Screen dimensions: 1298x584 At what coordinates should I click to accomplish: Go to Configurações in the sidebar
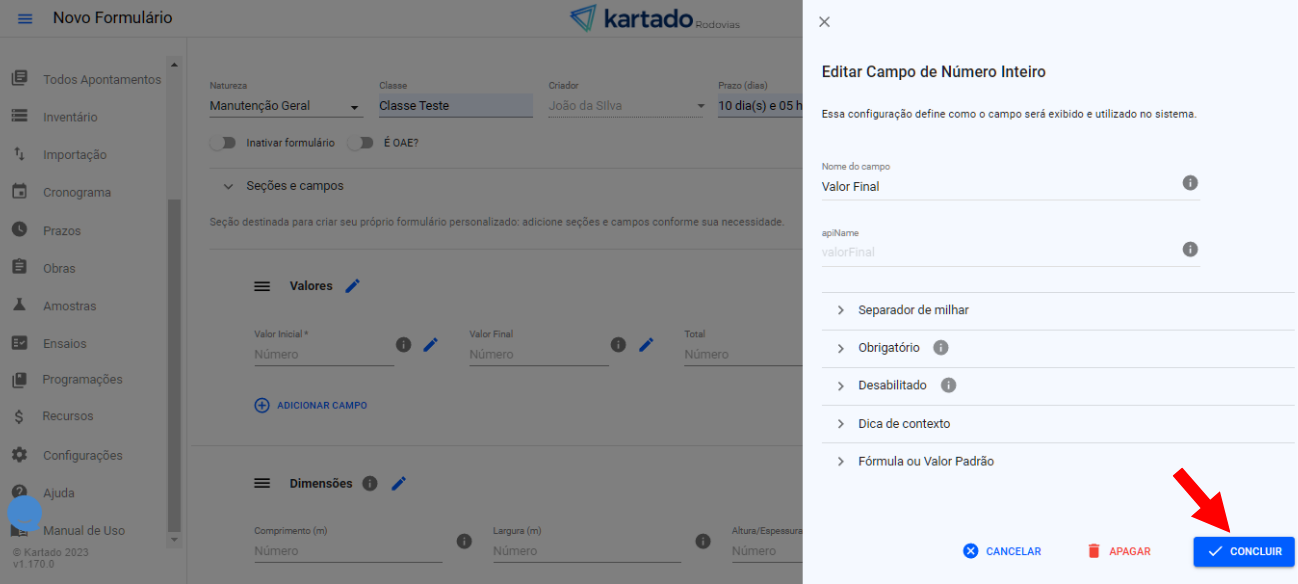[x=82, y=455]
